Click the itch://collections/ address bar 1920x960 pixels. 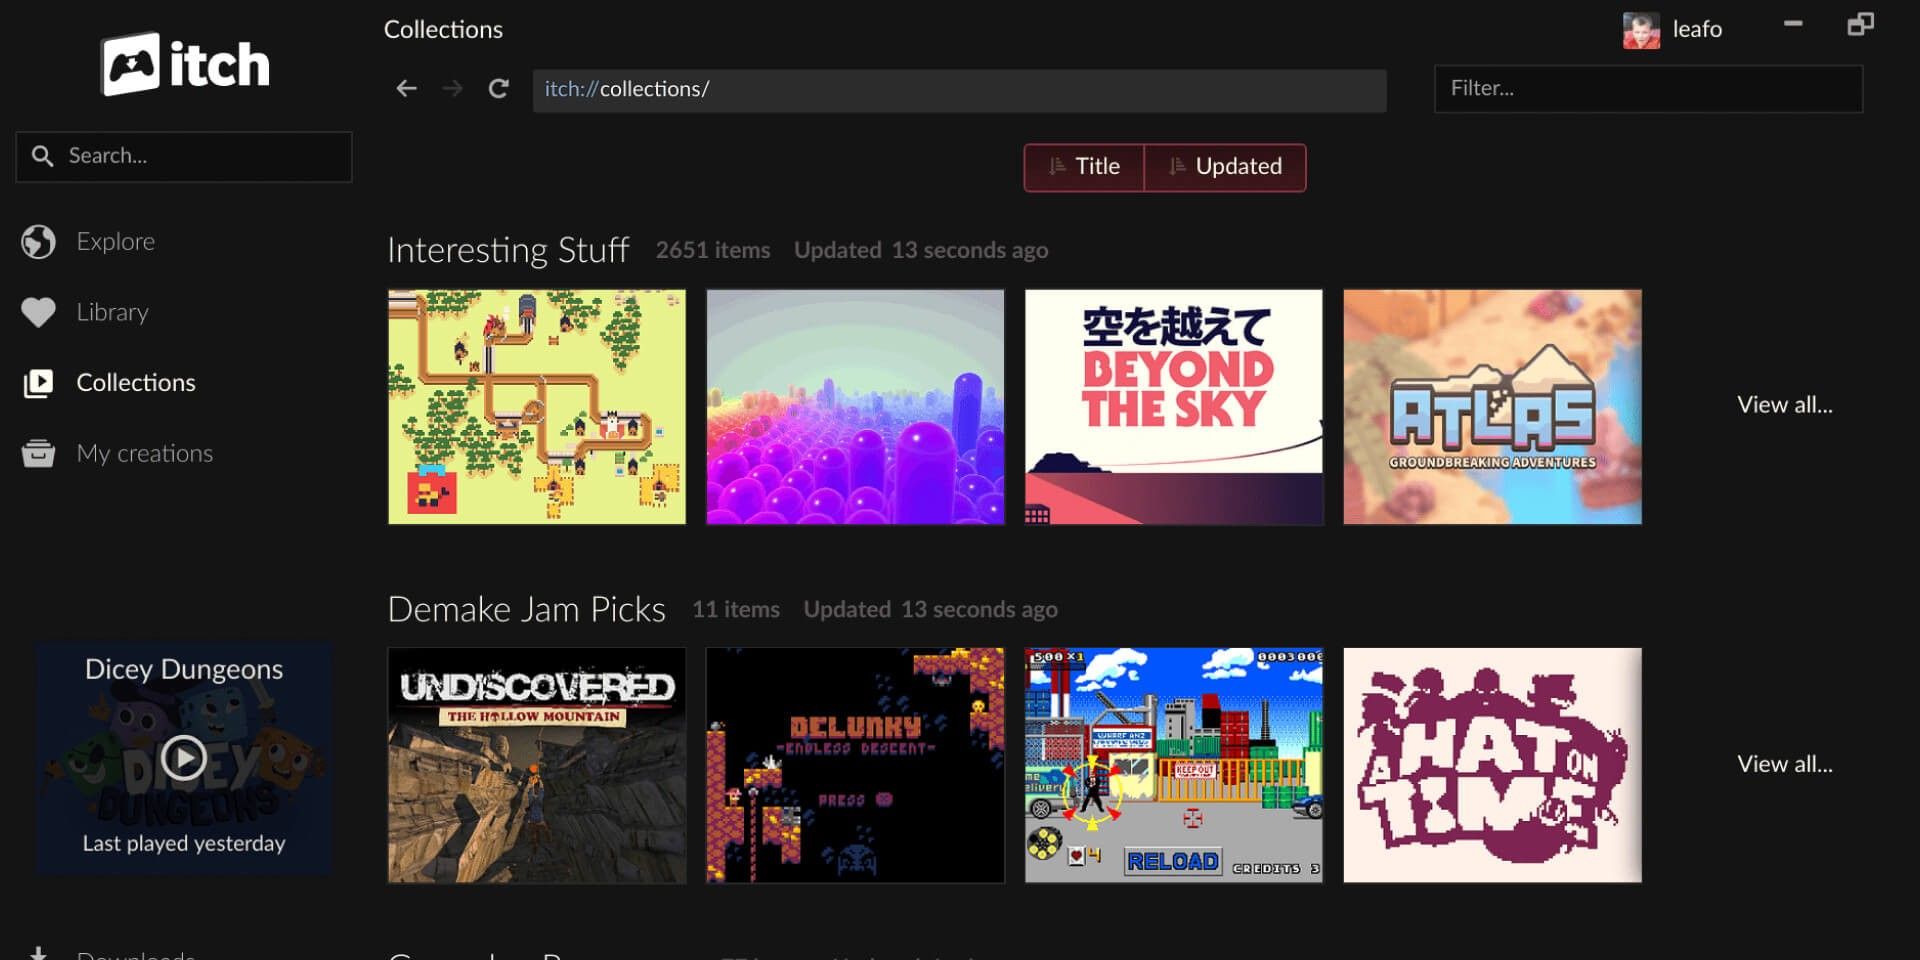959,90
